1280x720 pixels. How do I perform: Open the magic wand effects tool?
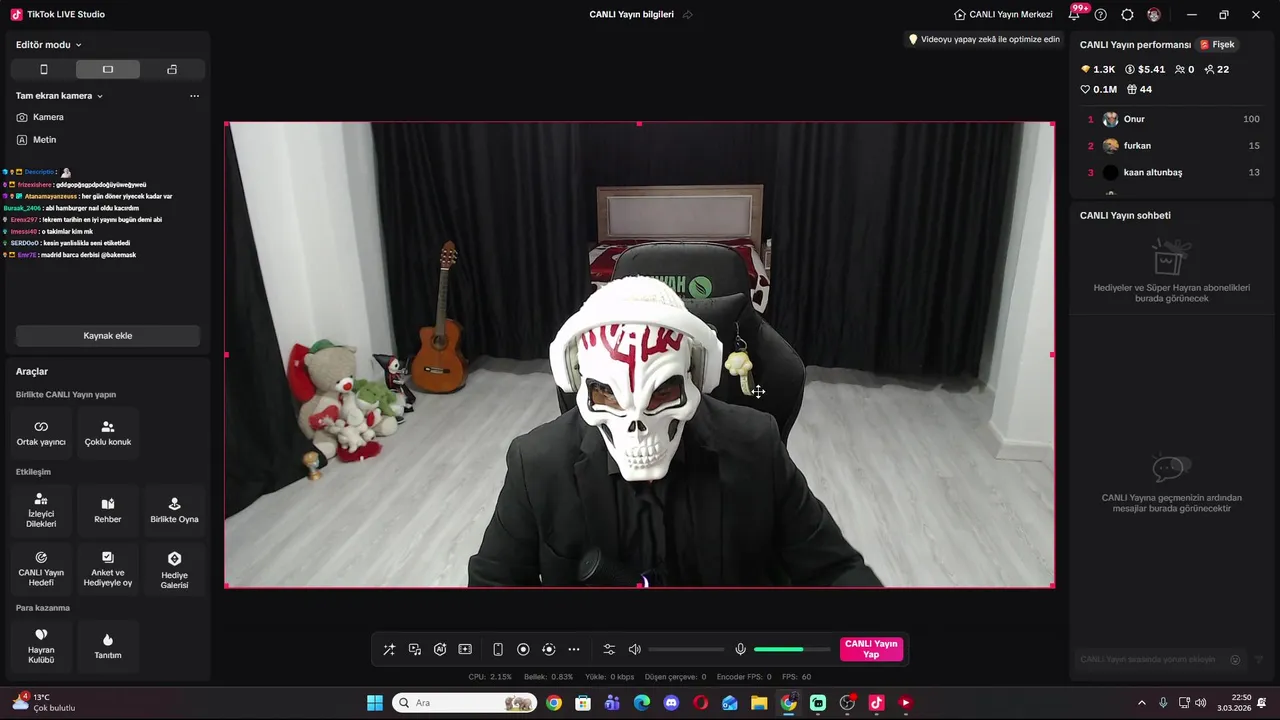[x=389, y=649]
